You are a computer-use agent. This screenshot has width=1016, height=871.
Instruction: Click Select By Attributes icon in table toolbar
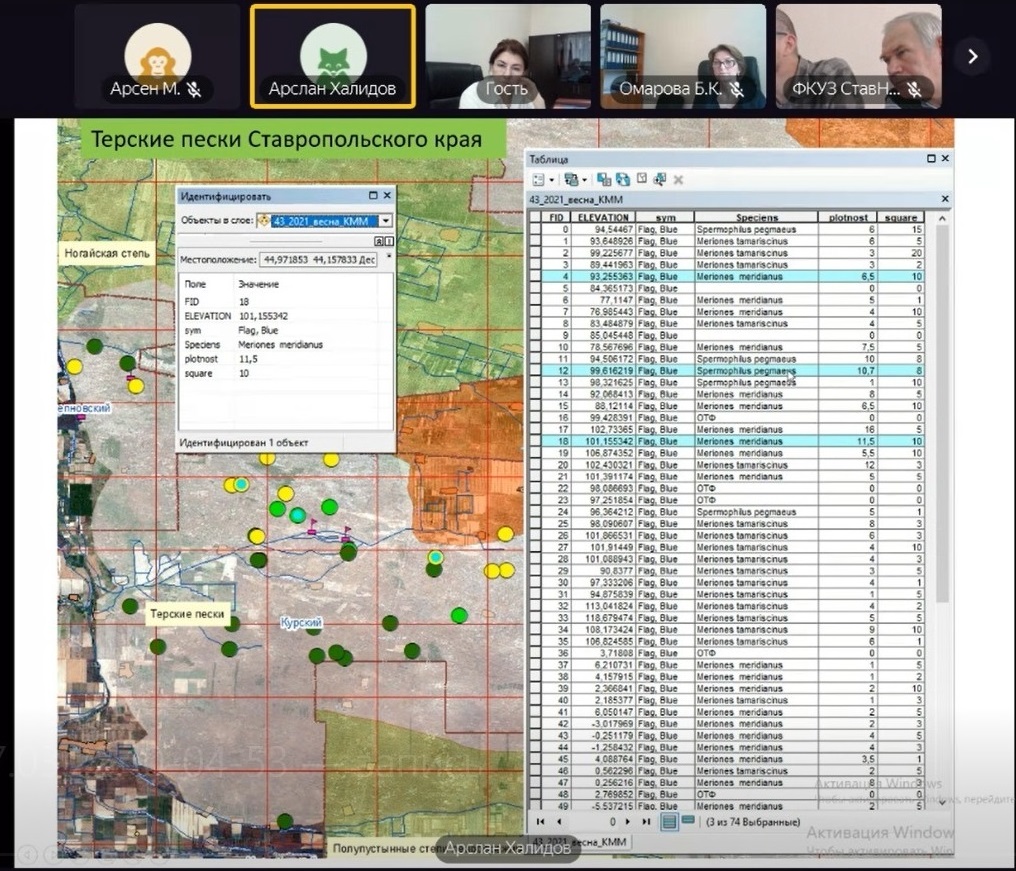click(604, 180)
